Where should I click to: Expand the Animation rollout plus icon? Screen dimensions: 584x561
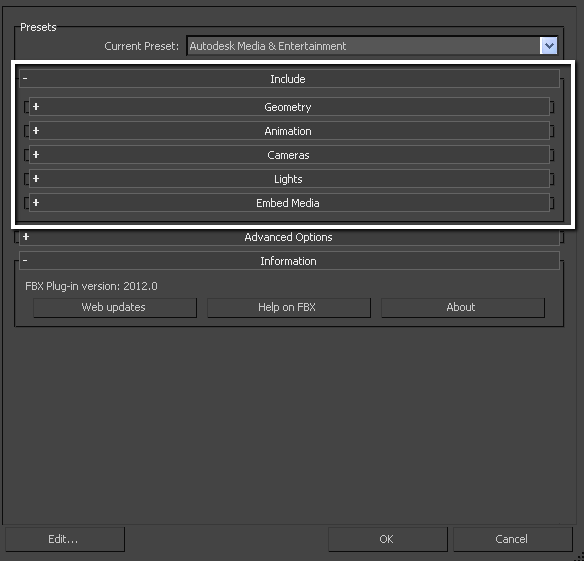(x=36, y=130)
